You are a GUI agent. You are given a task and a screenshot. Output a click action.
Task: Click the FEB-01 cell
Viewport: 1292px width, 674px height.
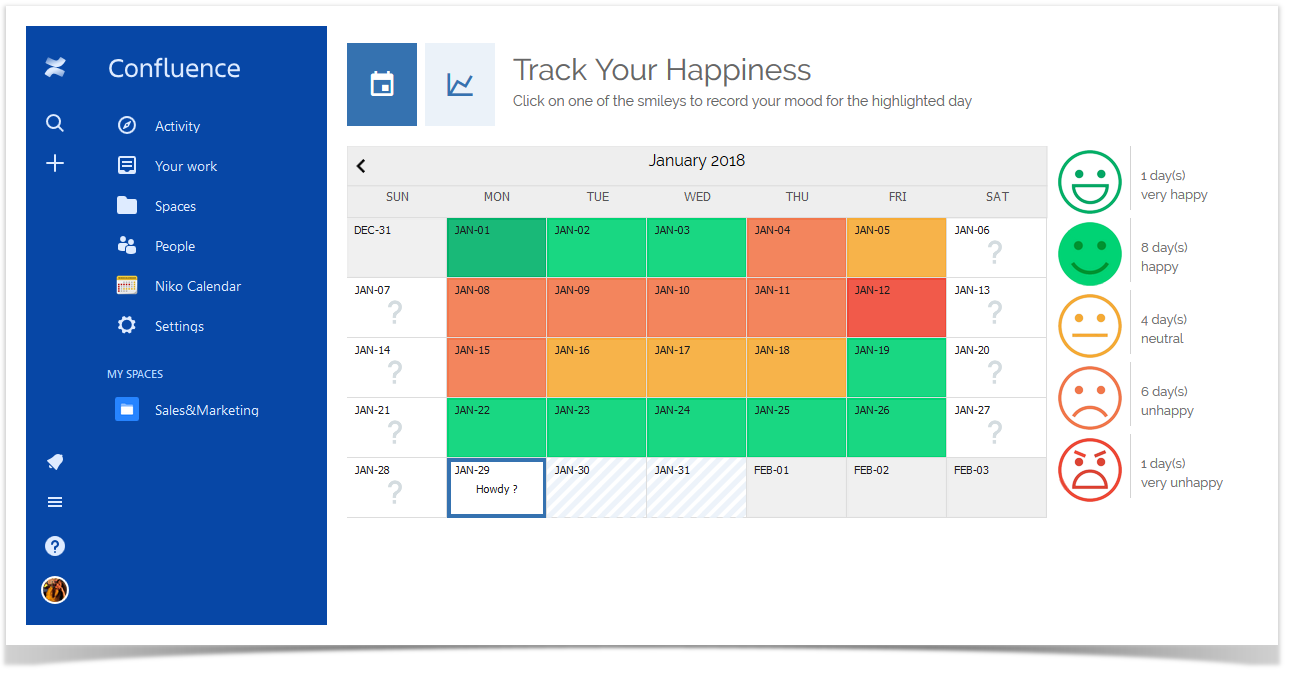click(797, 488)
